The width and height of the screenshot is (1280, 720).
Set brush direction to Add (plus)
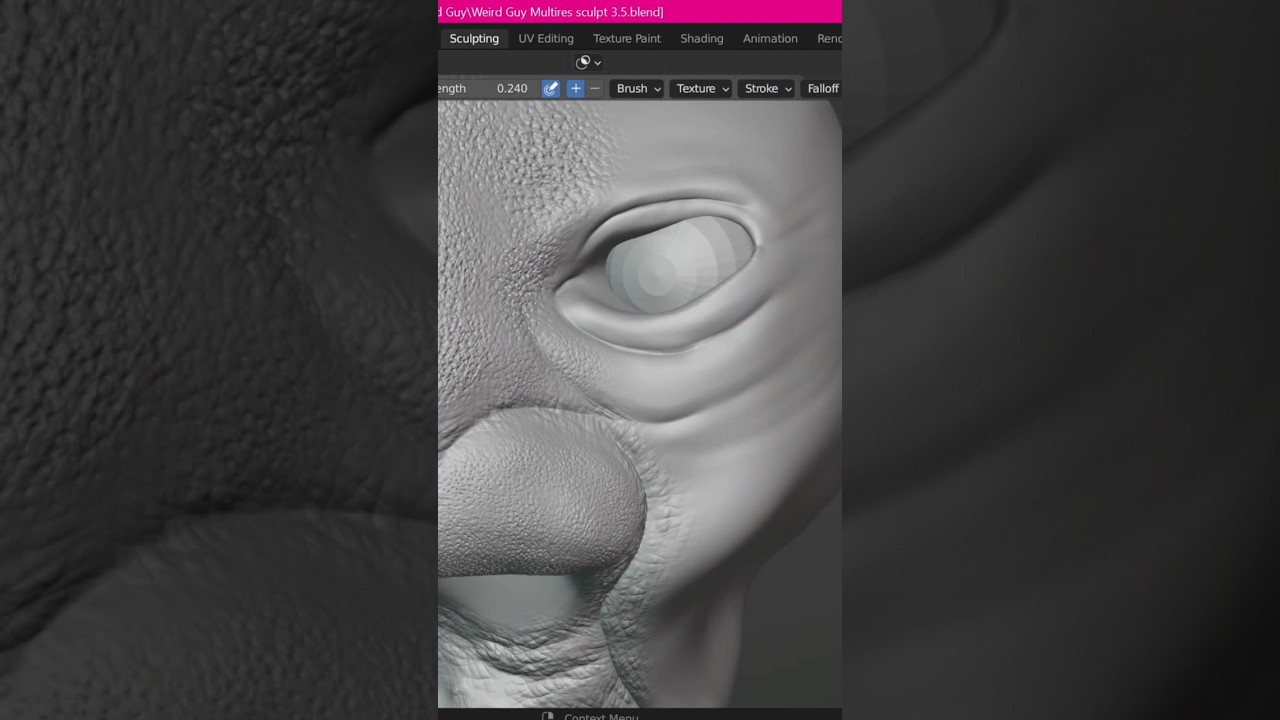click(576, 88)
